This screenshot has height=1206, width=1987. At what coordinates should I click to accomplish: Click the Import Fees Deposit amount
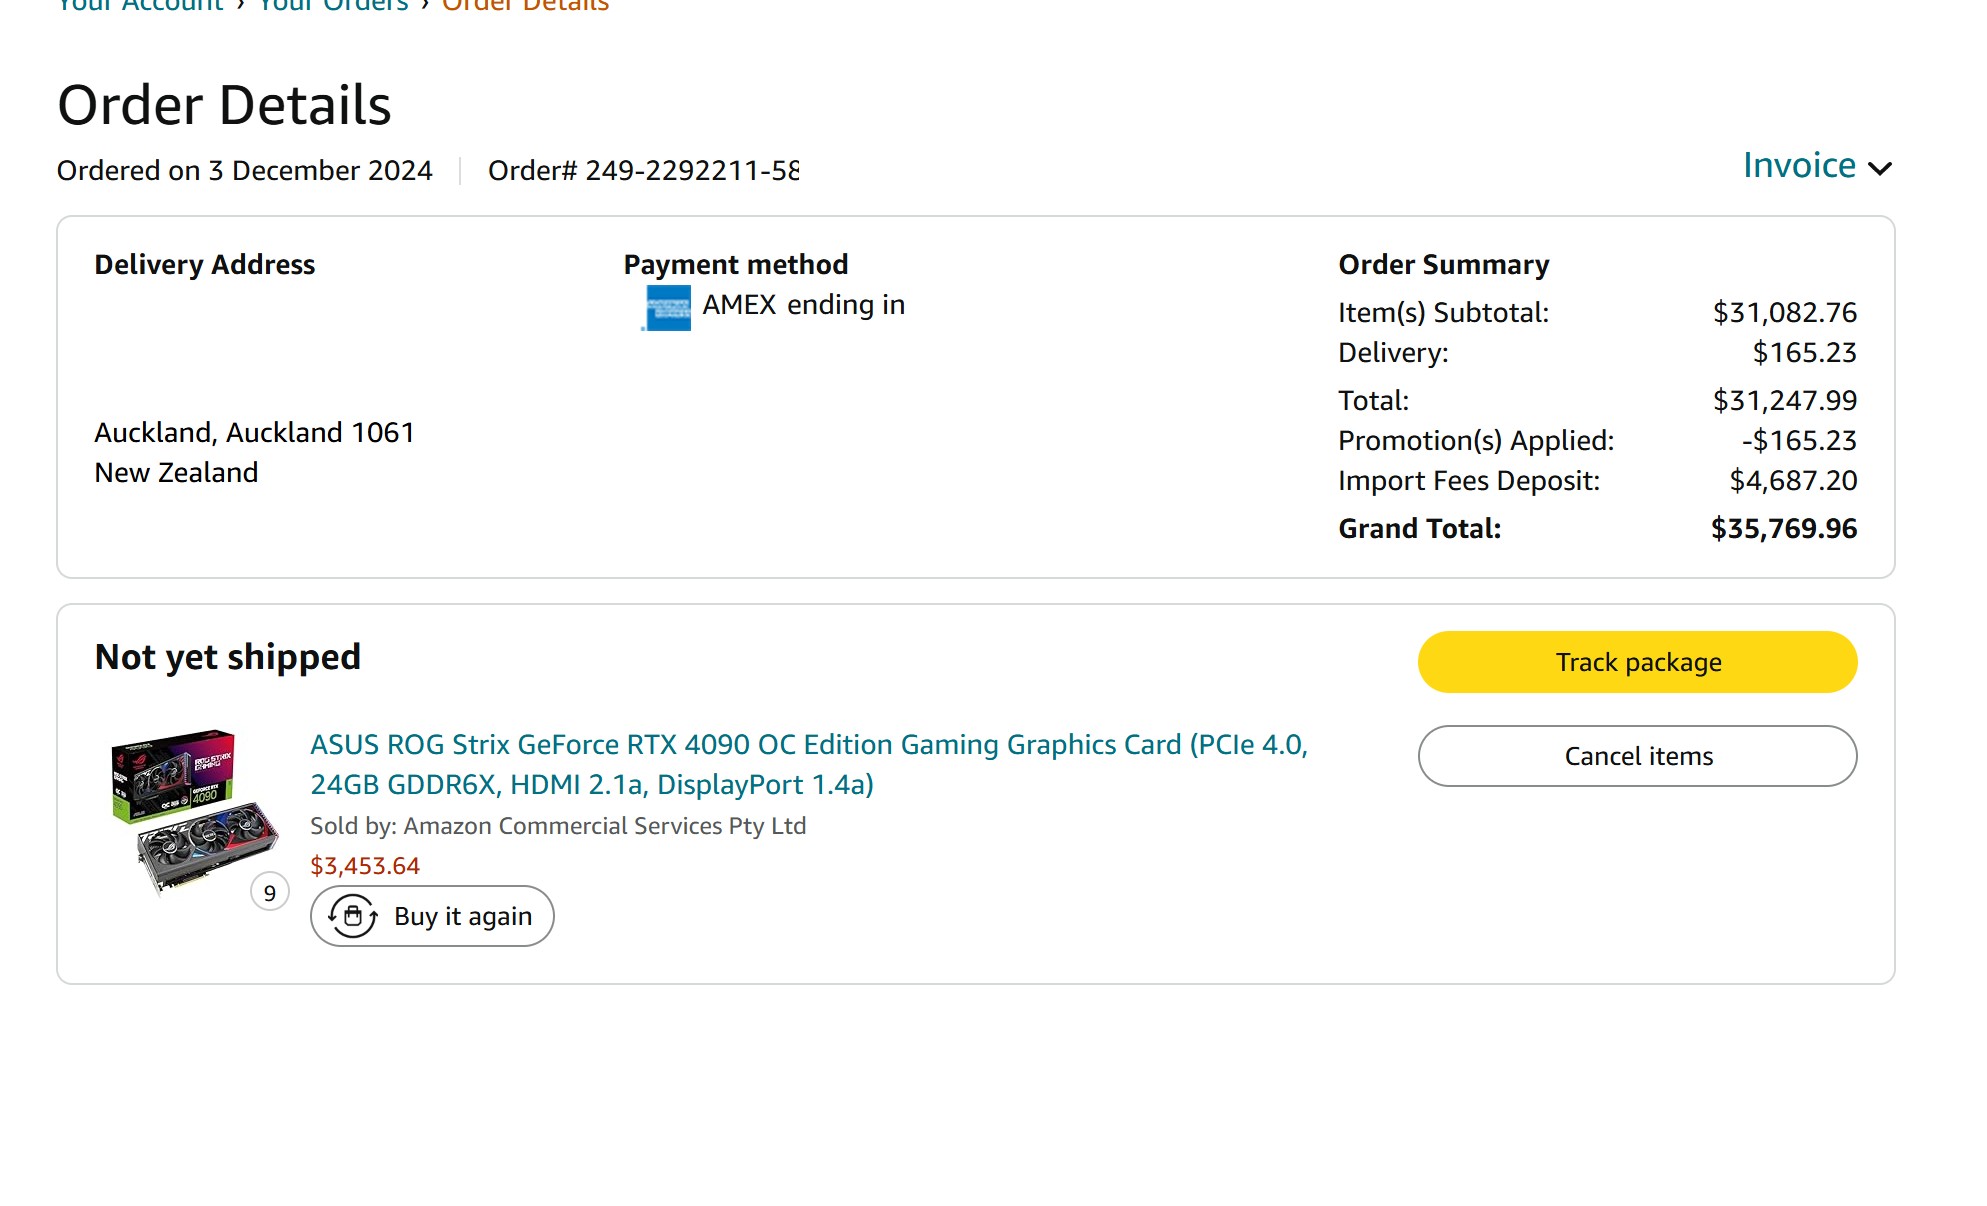click(1793, 481)
